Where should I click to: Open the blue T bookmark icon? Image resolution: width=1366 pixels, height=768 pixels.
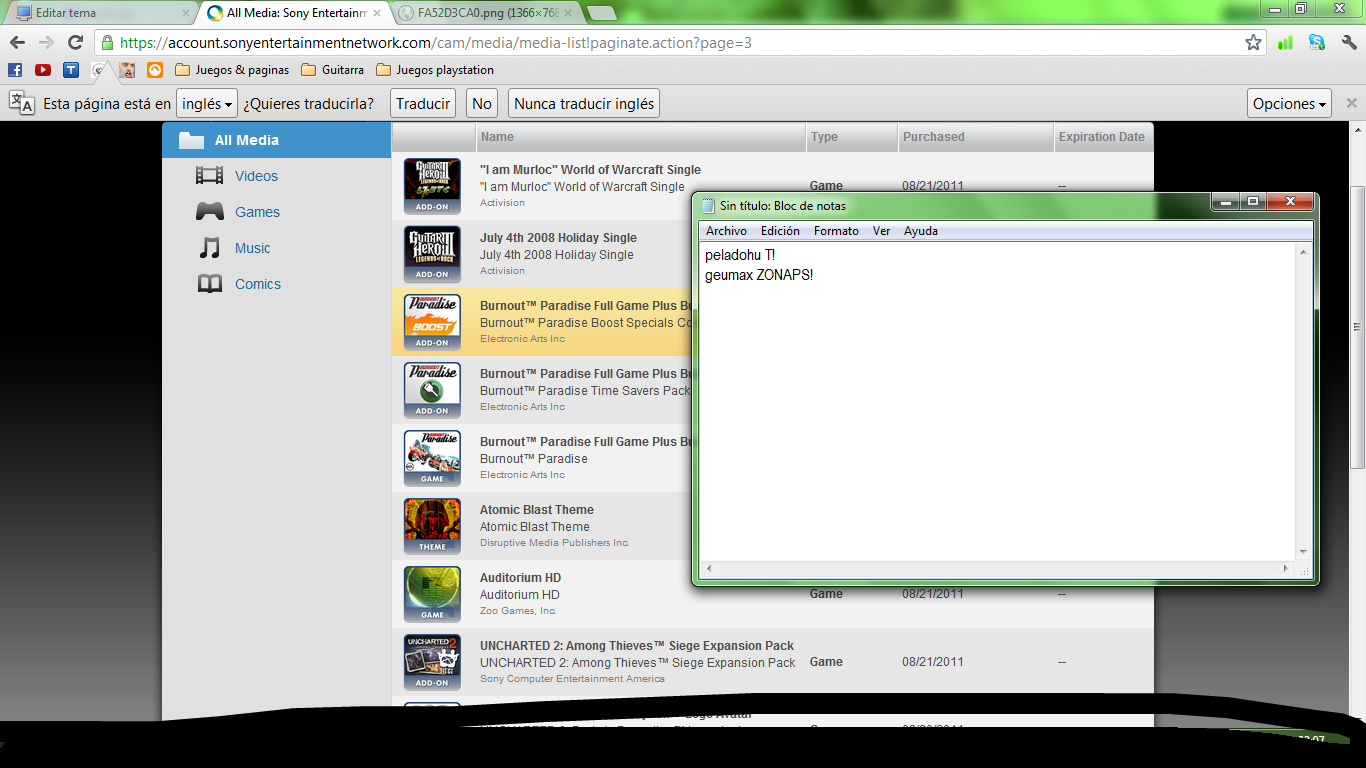click(71, 70)
